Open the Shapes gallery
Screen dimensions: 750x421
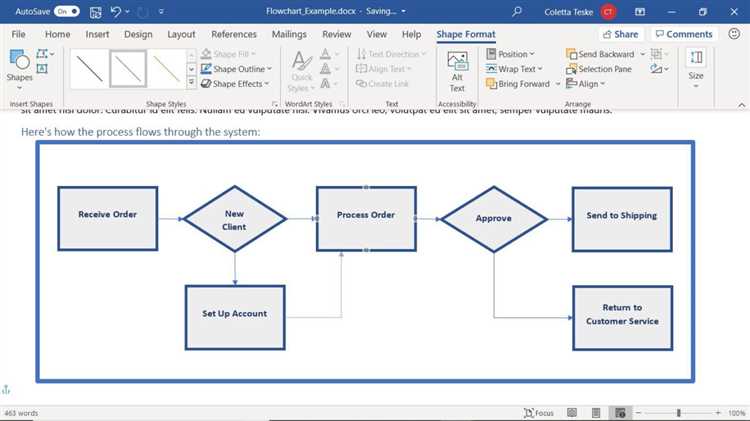click(20, 69)
